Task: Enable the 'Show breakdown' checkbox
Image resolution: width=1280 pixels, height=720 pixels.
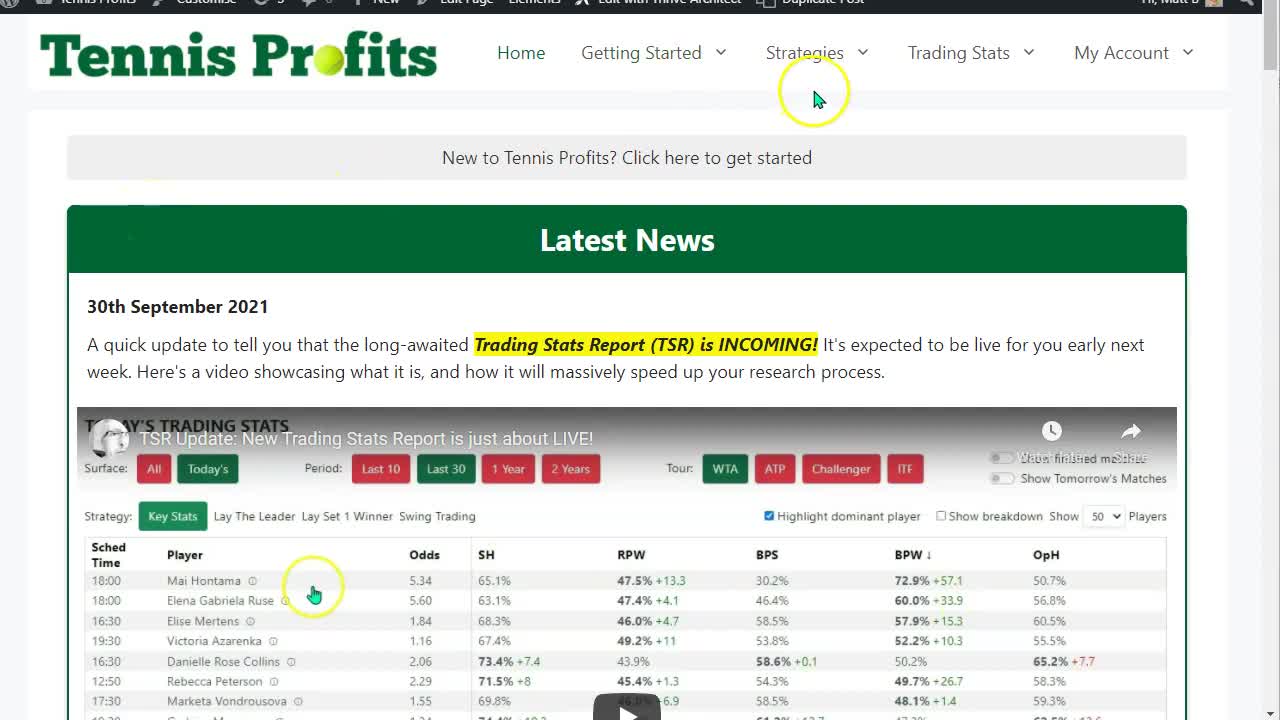Action: click(x=941, y=516)
